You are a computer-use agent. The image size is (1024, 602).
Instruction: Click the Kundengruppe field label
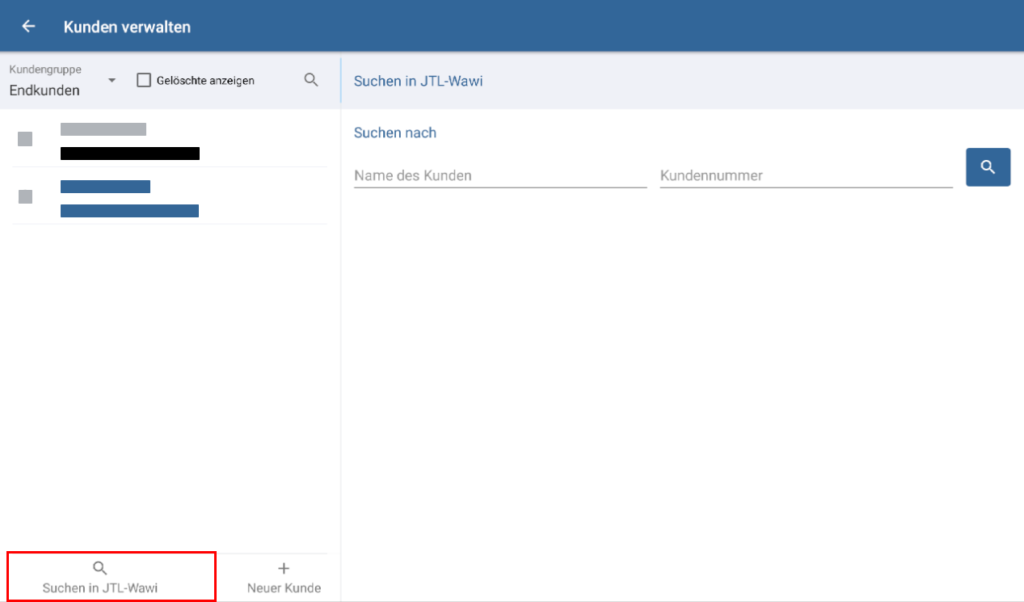45,70
